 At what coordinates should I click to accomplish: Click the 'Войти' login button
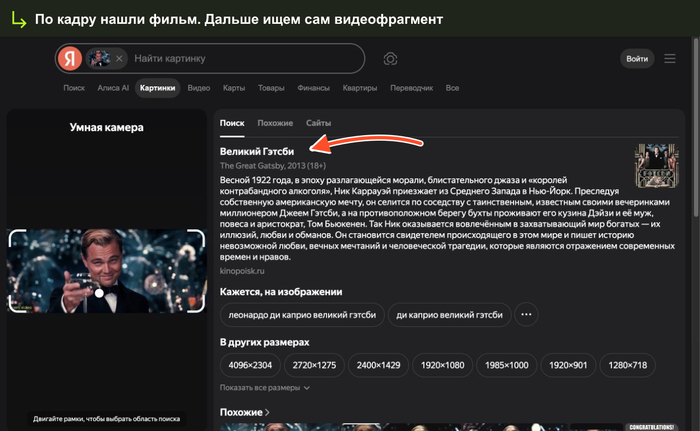click(x=637, y=59)
